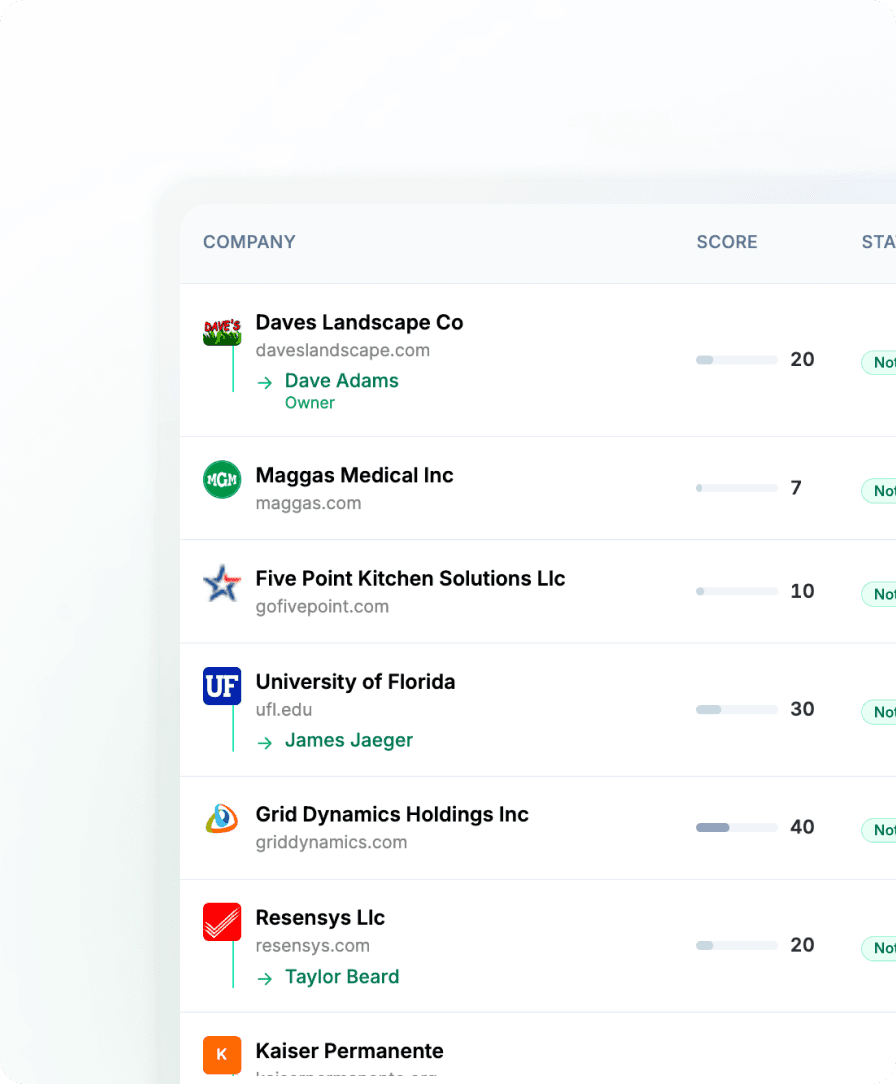Open Kaiser Permanente company name
The image size is (896, 1084).
click(350, 1051)
